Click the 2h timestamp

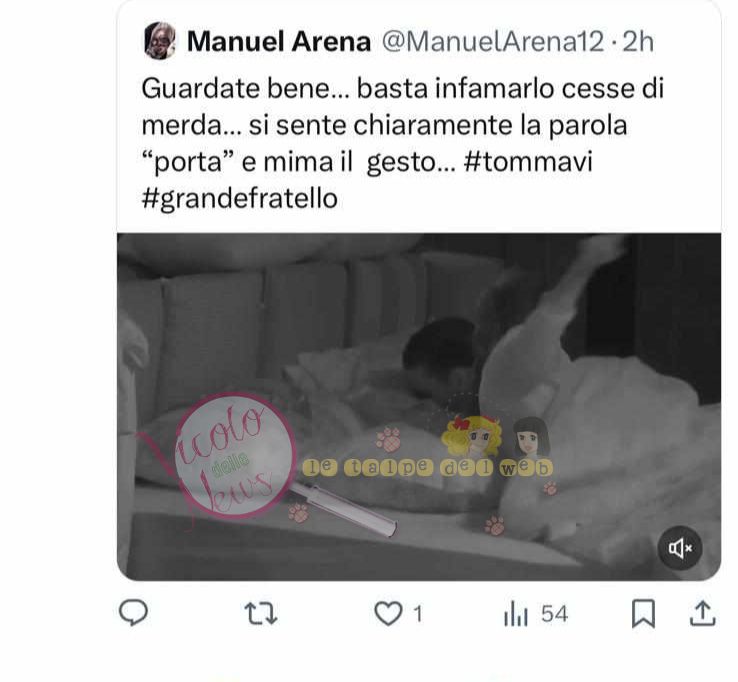(x=638, y=41)
